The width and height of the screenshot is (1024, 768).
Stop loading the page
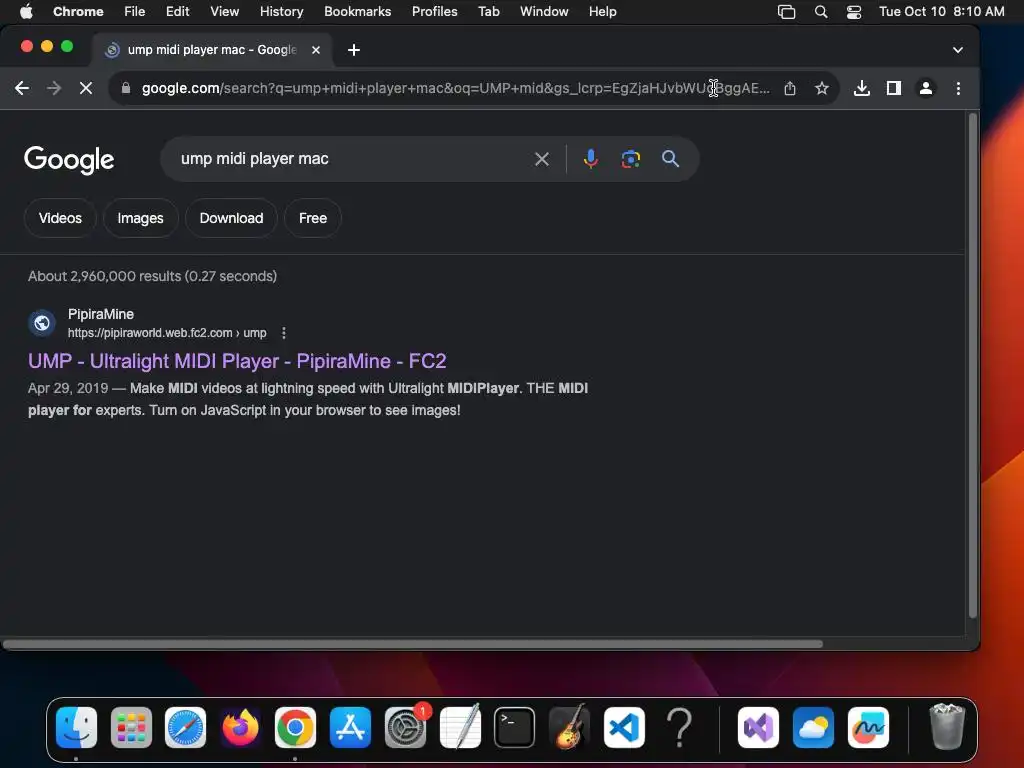[86, 88]
